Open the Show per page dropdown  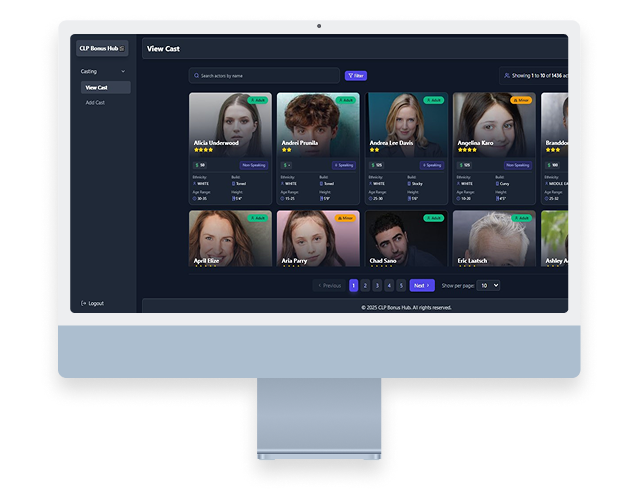click(488, 285)
